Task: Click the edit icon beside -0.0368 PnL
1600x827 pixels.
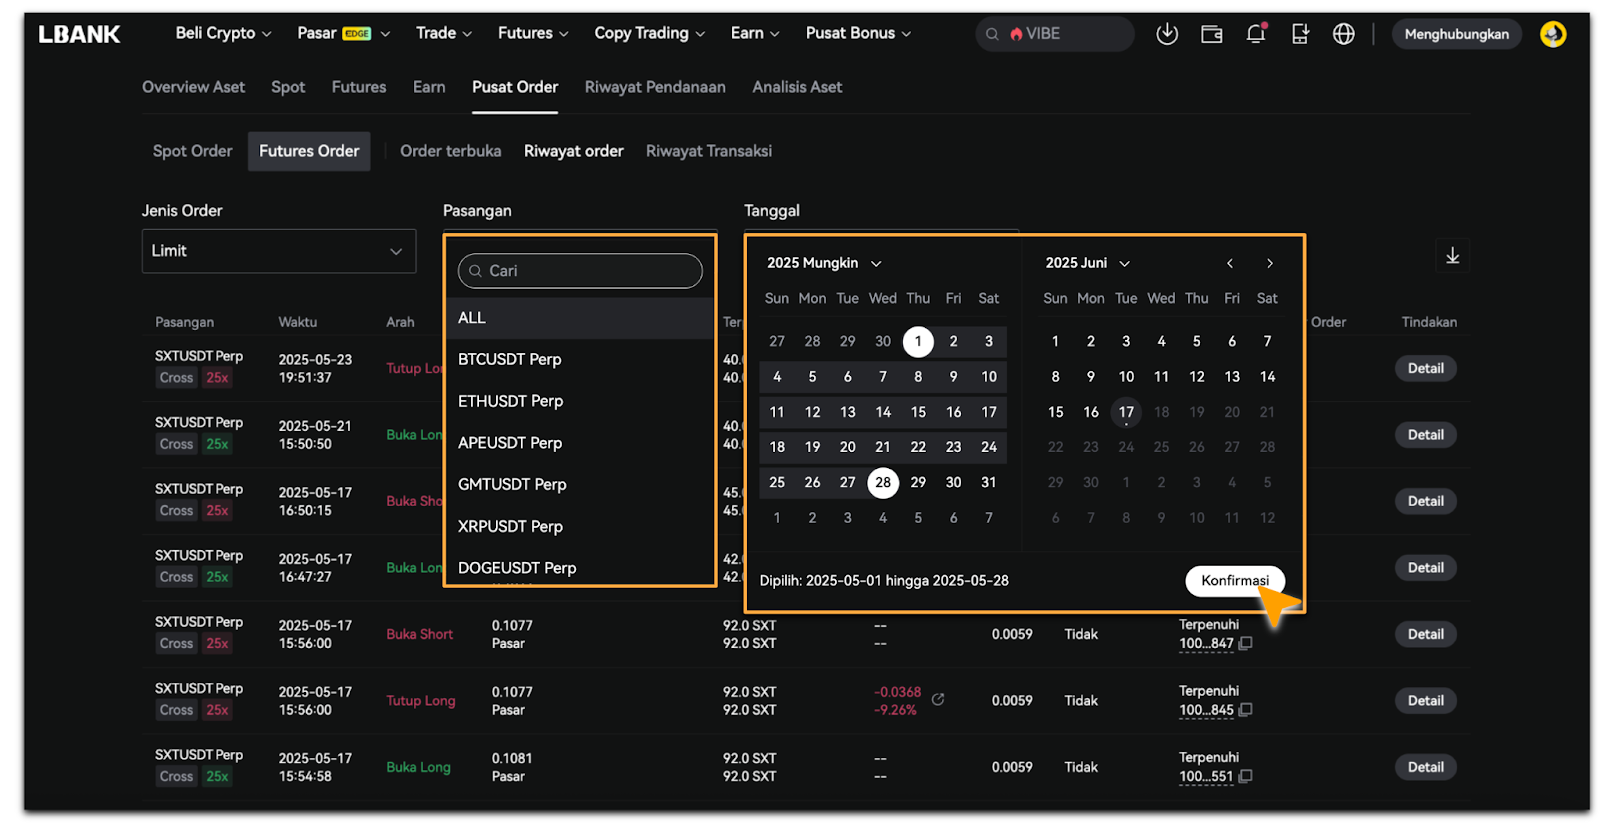Action: [x=938, y=699]
